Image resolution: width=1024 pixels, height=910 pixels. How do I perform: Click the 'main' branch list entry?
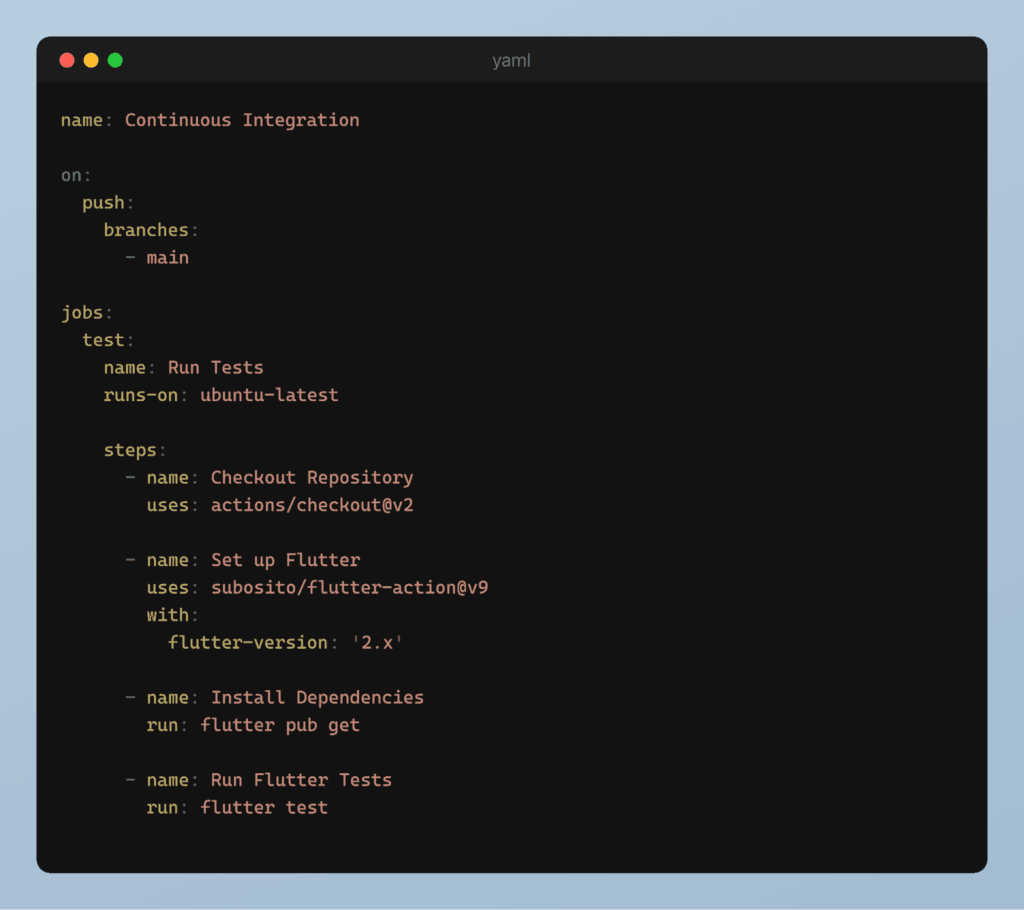point(167,258)
